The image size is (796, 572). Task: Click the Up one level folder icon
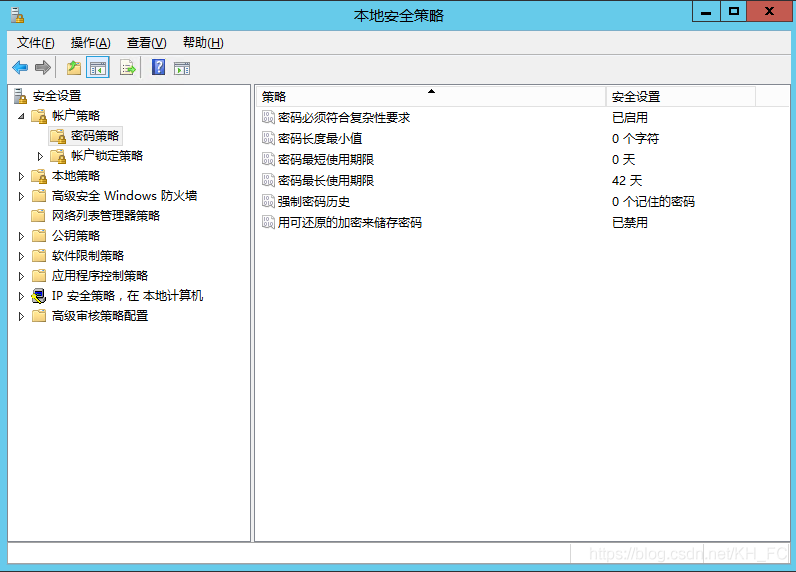[x=74, y=68]
